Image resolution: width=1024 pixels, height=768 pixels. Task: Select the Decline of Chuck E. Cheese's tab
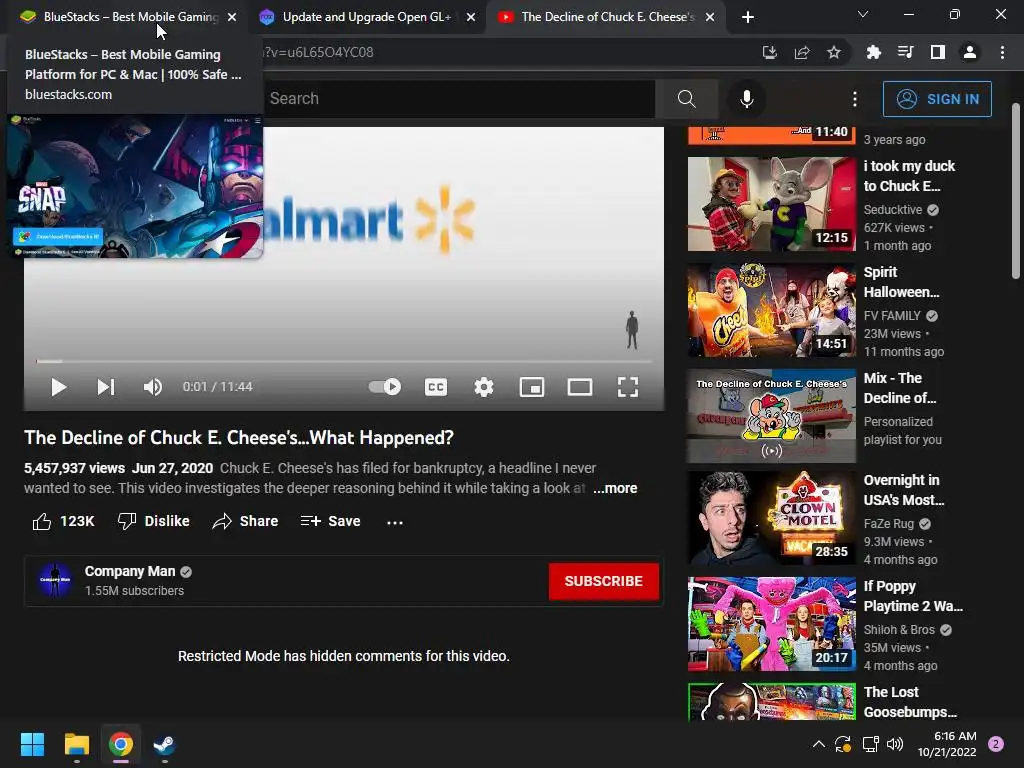607,17
